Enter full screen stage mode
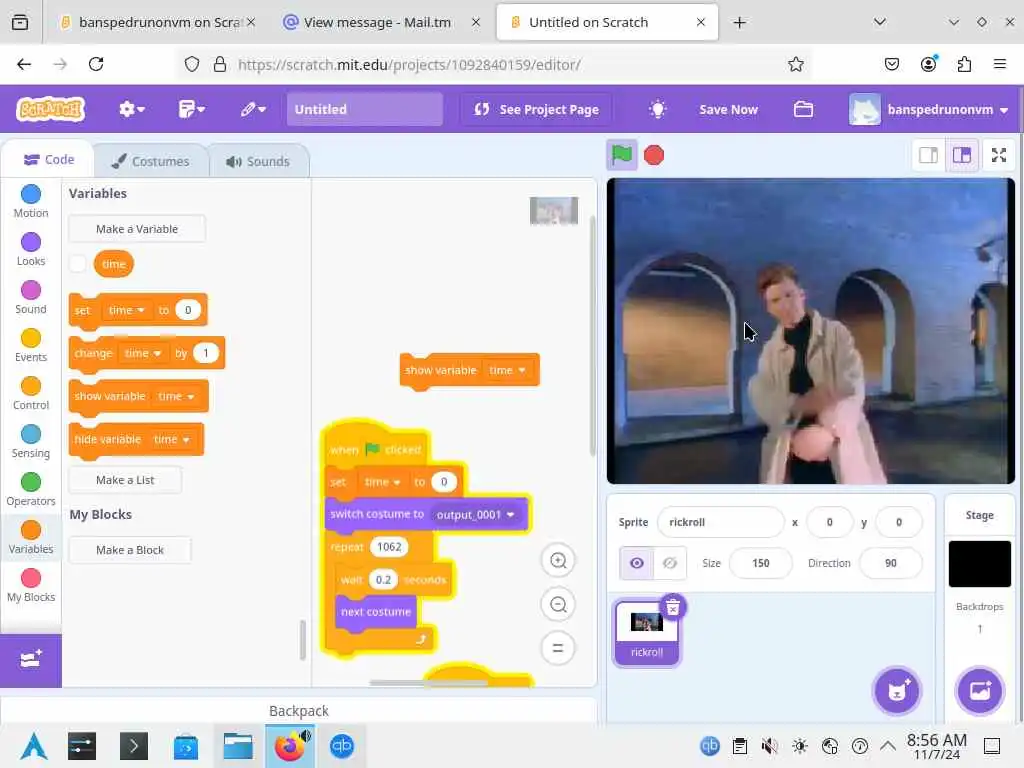 pyautogui.click(x=999, y=155)
